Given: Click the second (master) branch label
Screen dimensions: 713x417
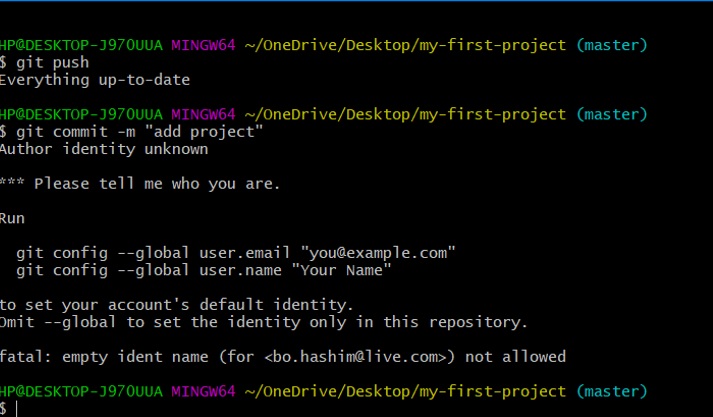Looking at the screenshot, I should pos(612,114).
